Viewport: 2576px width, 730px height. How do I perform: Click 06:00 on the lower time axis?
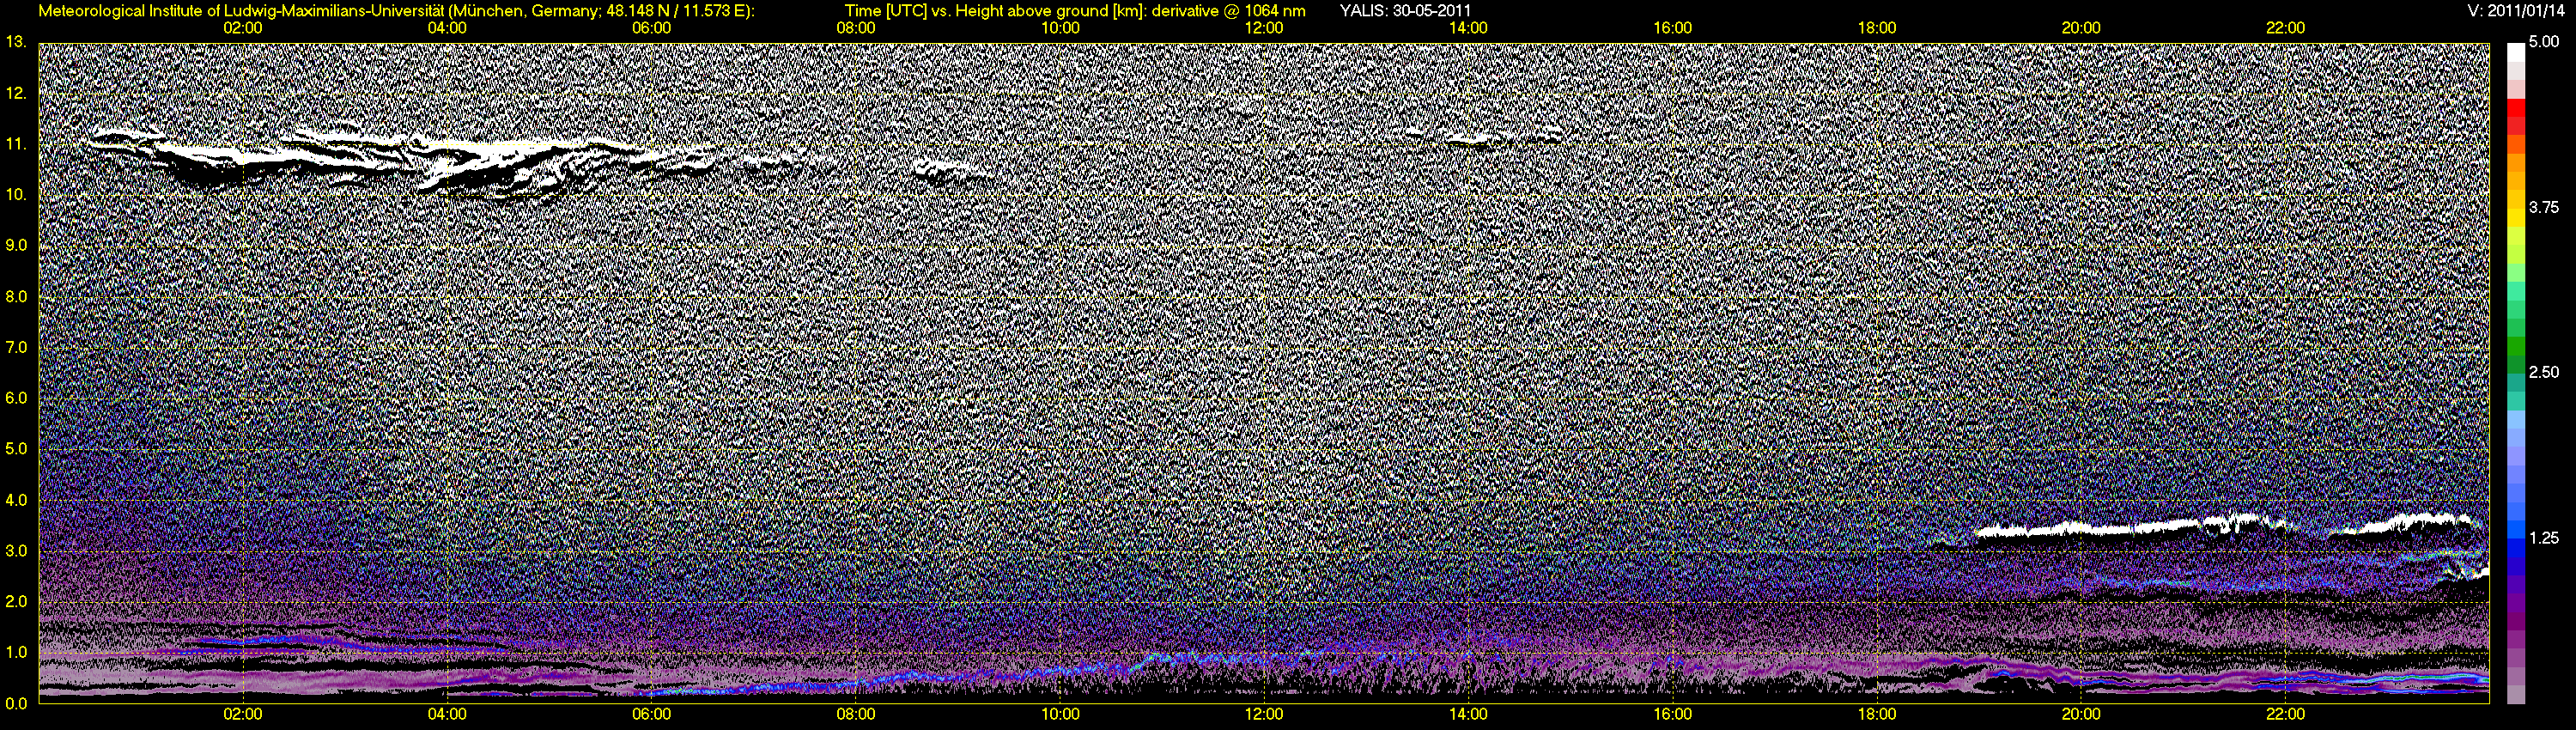click(651, 715)
